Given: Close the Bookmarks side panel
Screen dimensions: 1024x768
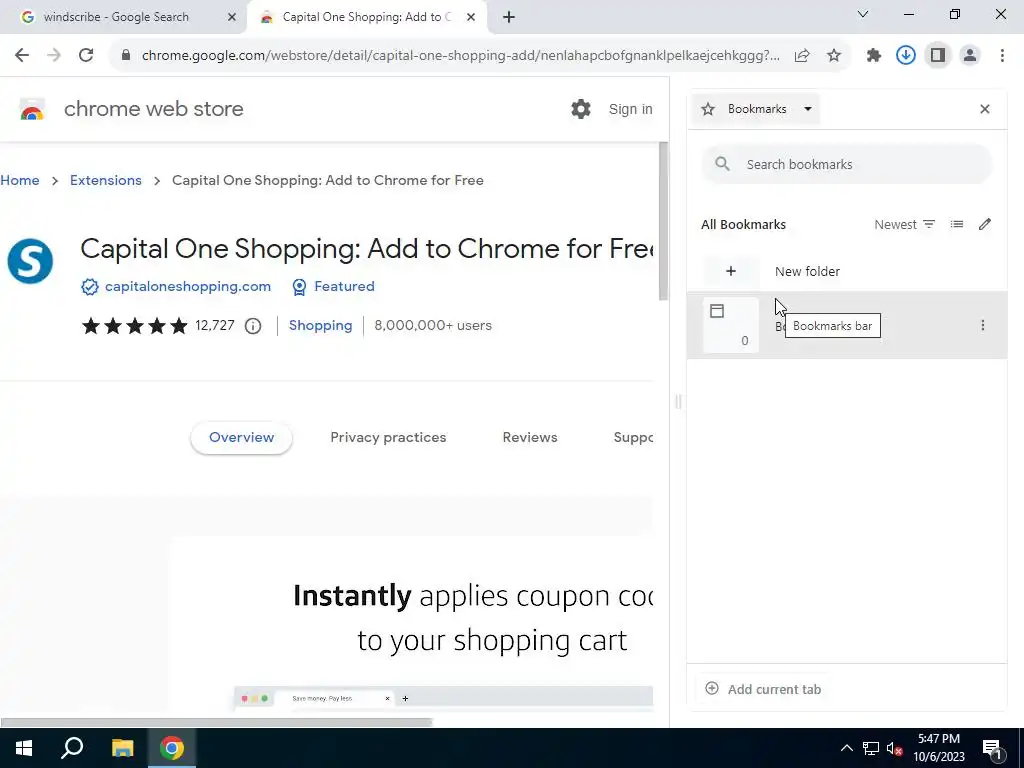Looking at the screenshot, I should (985, 109).
